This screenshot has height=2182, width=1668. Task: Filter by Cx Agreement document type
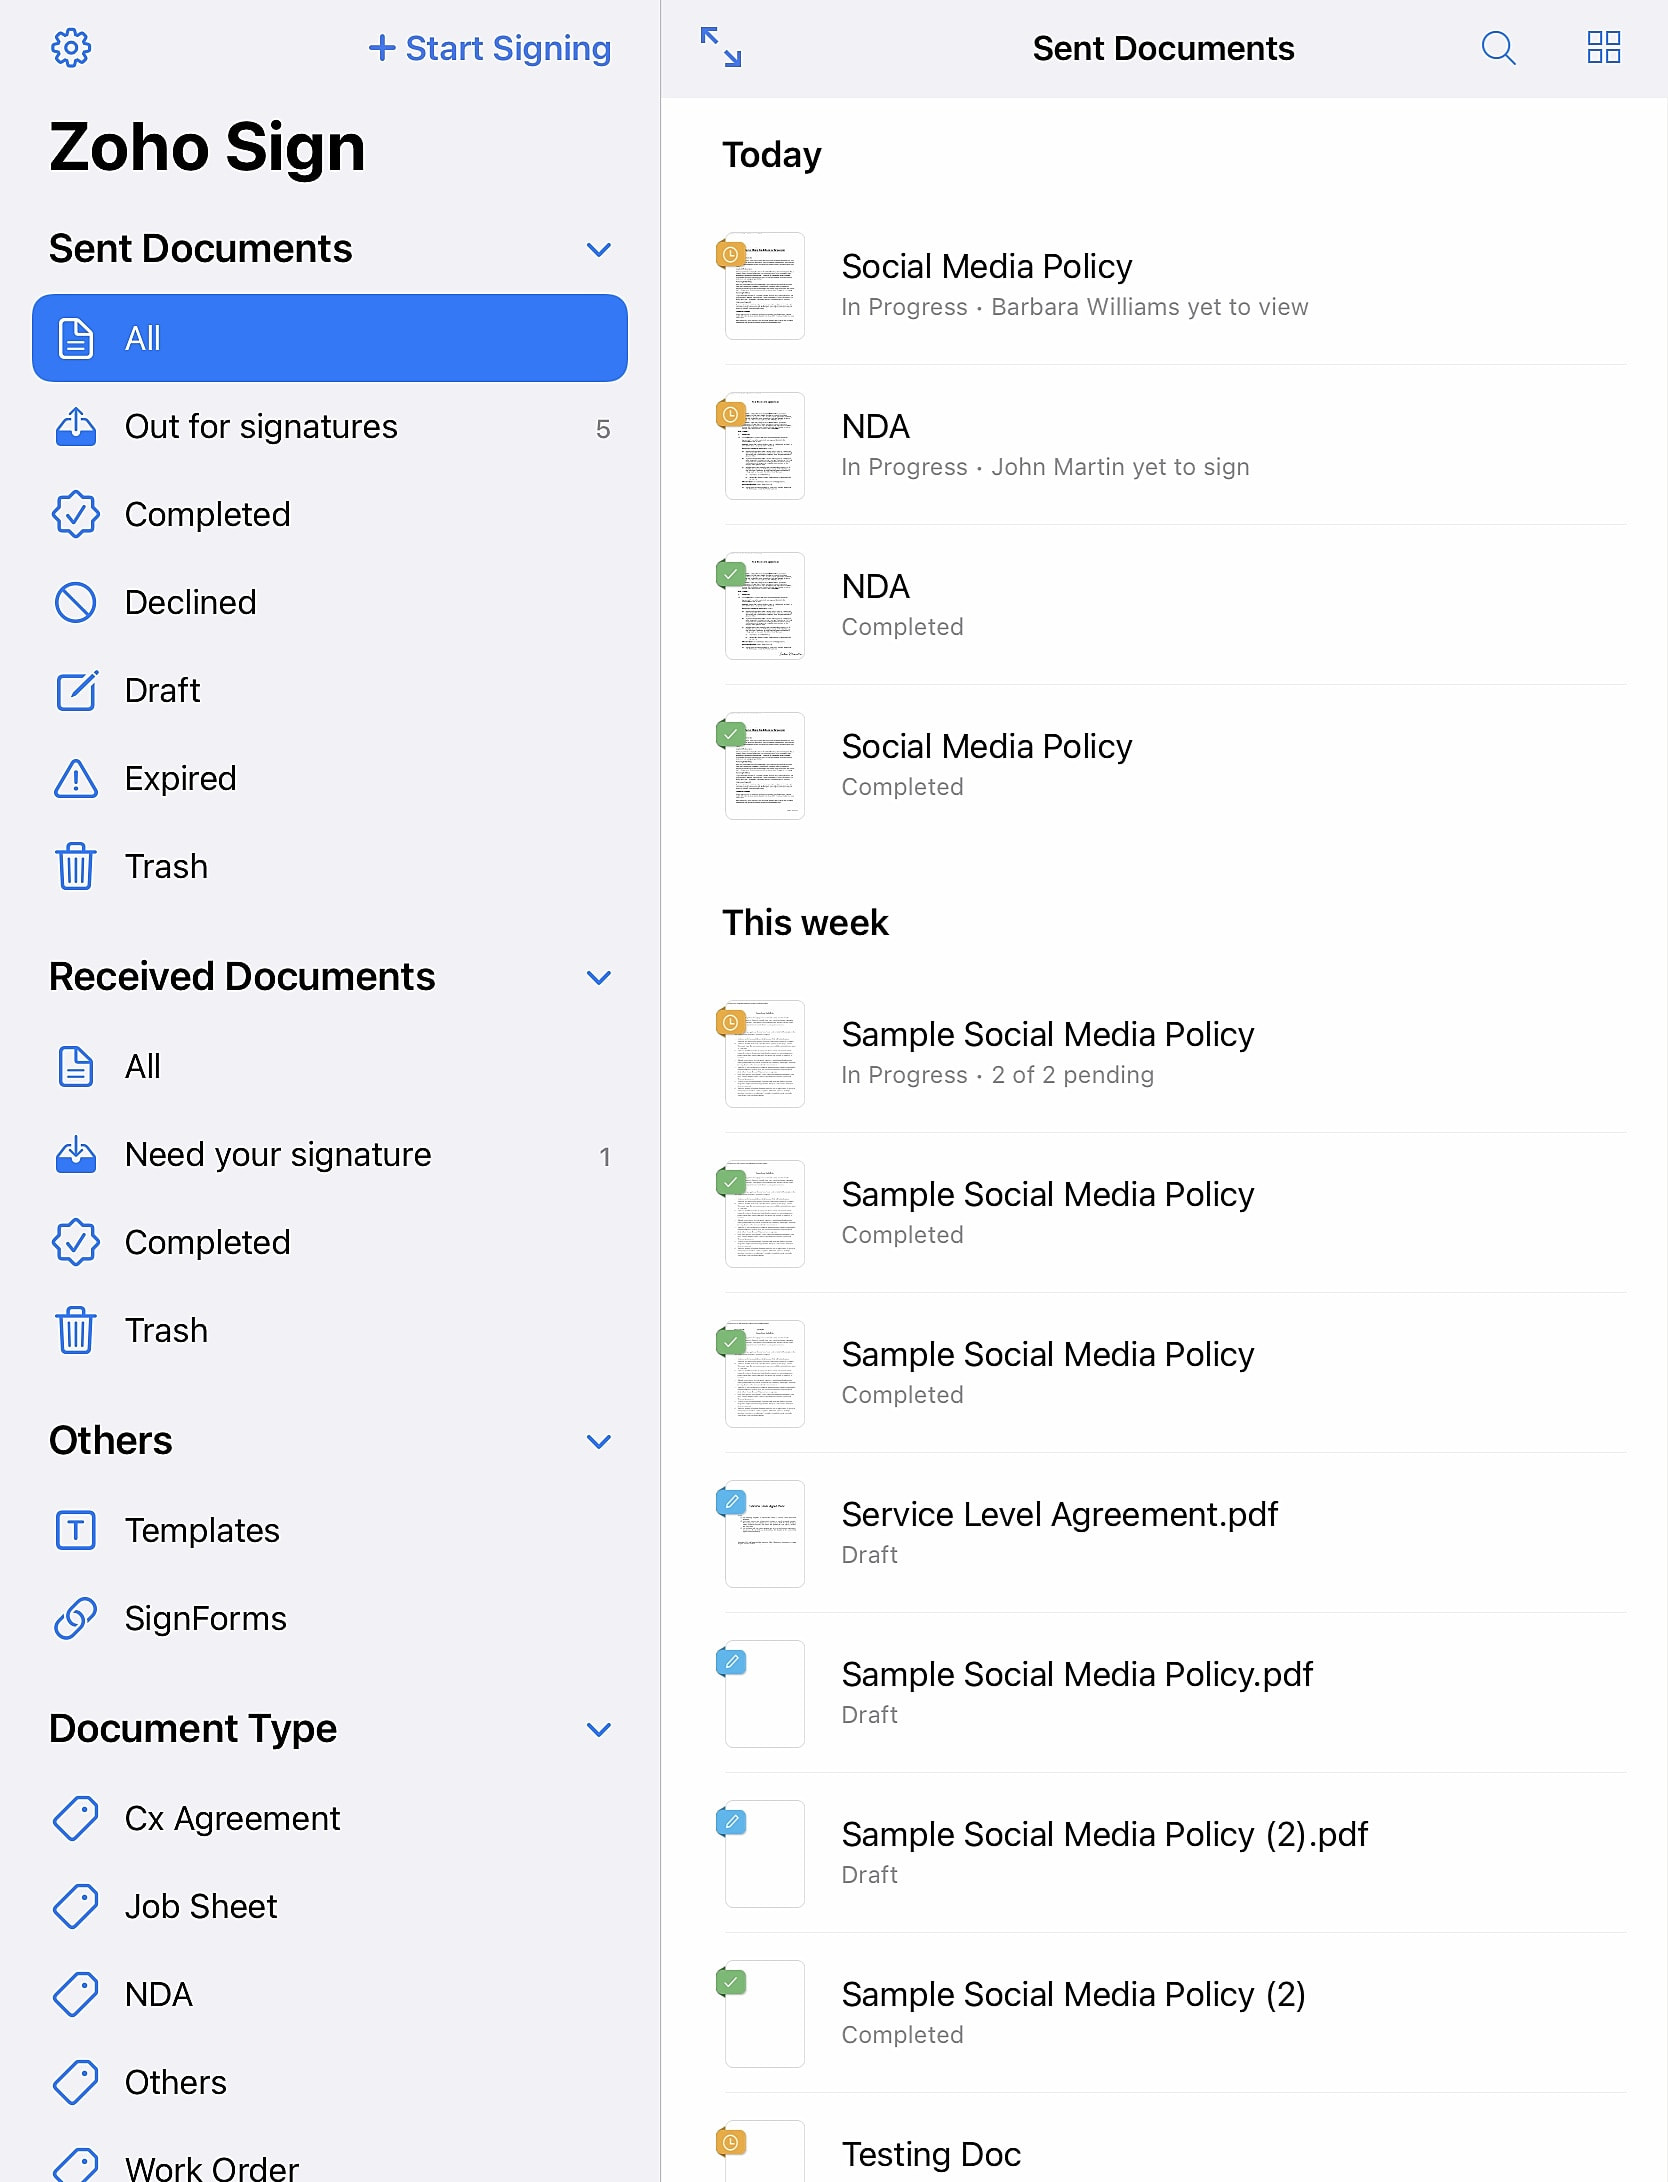330,1819
